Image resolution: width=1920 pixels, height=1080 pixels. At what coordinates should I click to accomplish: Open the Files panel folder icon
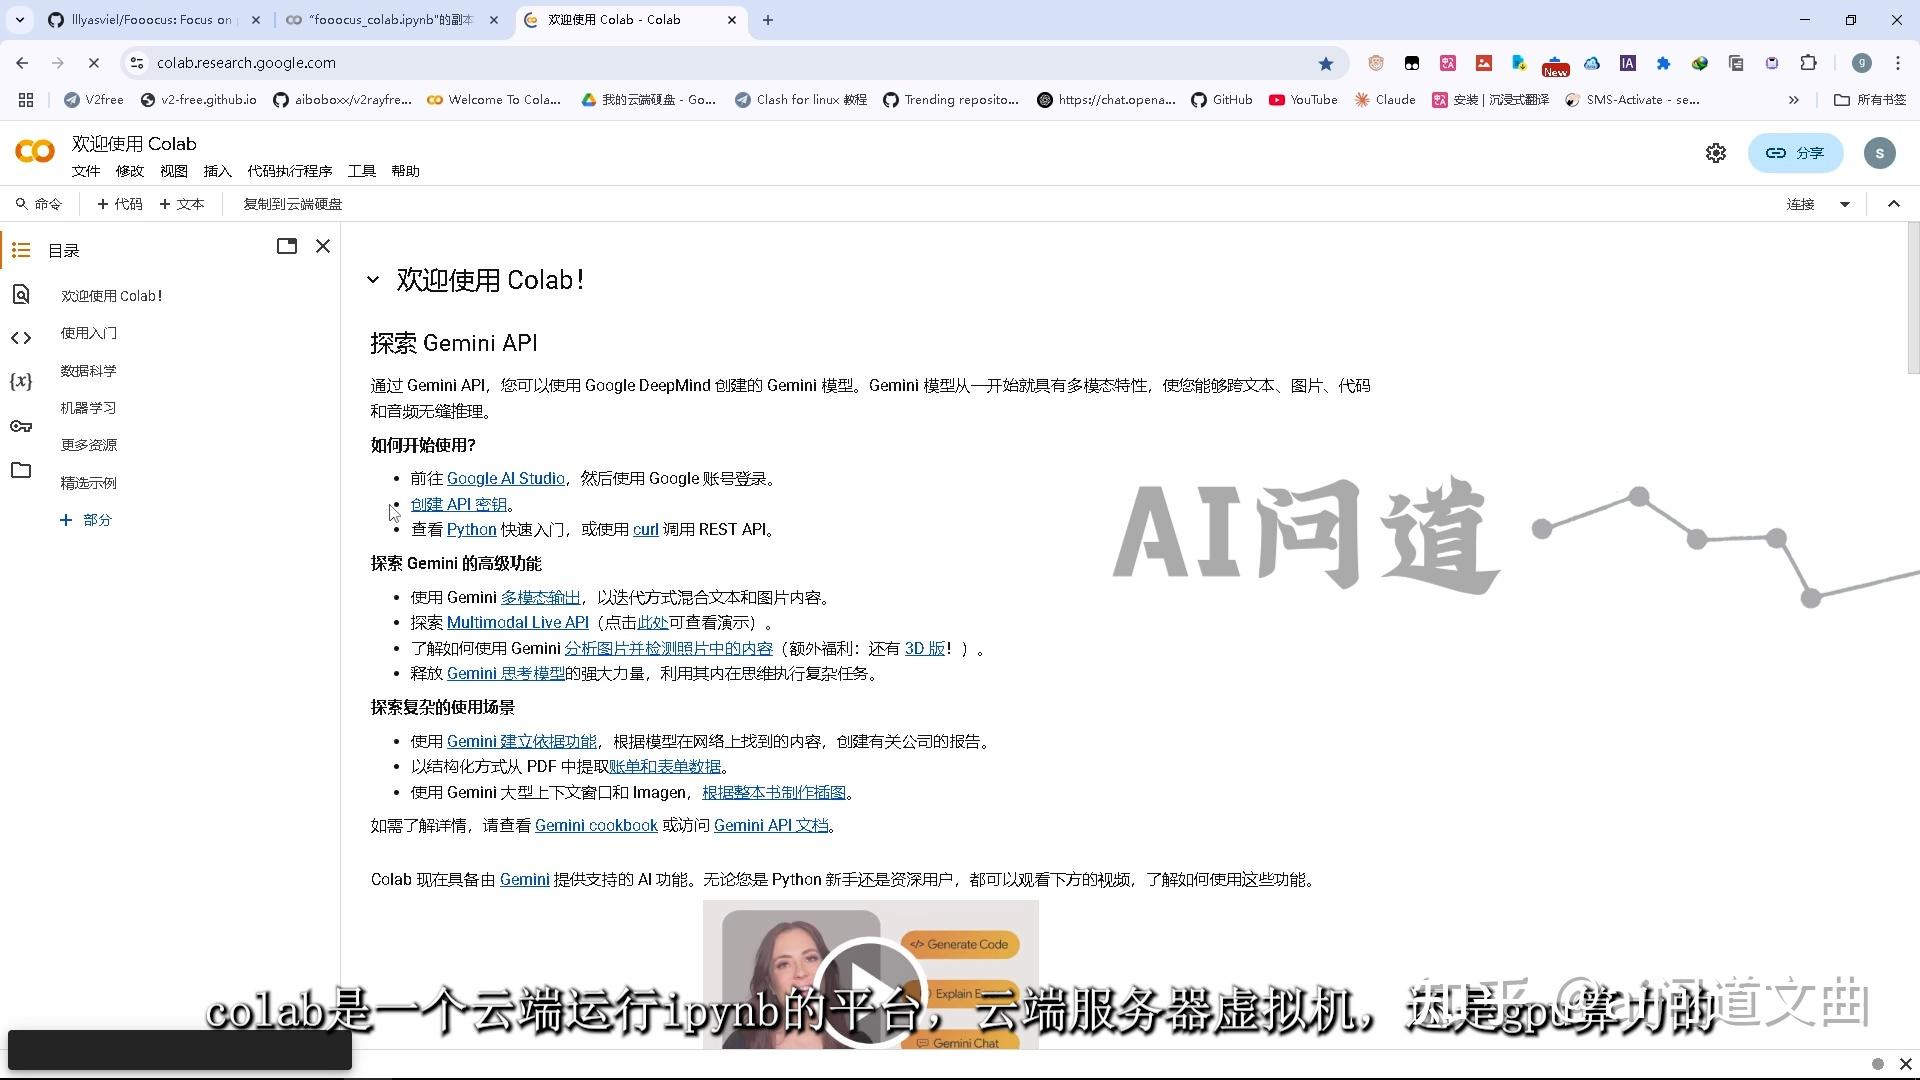point(21,470)
